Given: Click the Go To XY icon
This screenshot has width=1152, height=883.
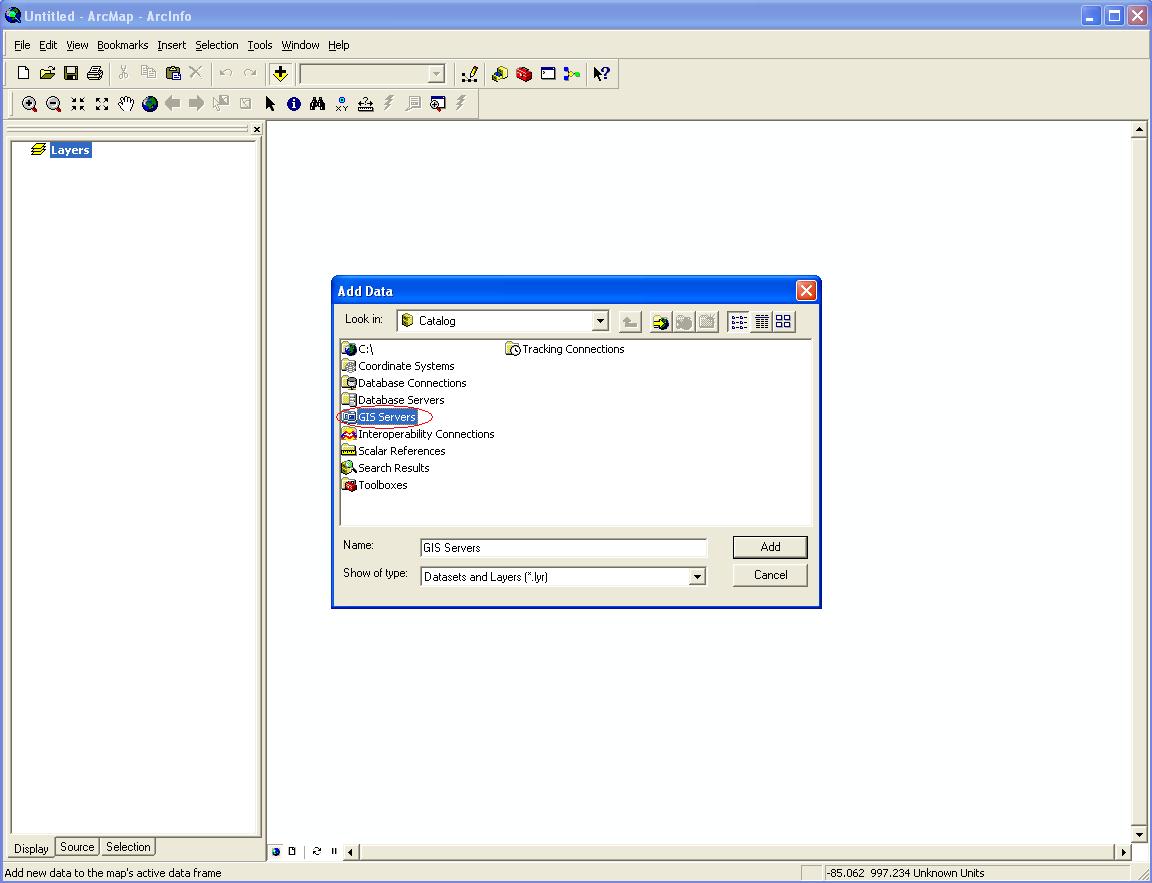Looking at the screenshot, I should [x=342, y=104].
